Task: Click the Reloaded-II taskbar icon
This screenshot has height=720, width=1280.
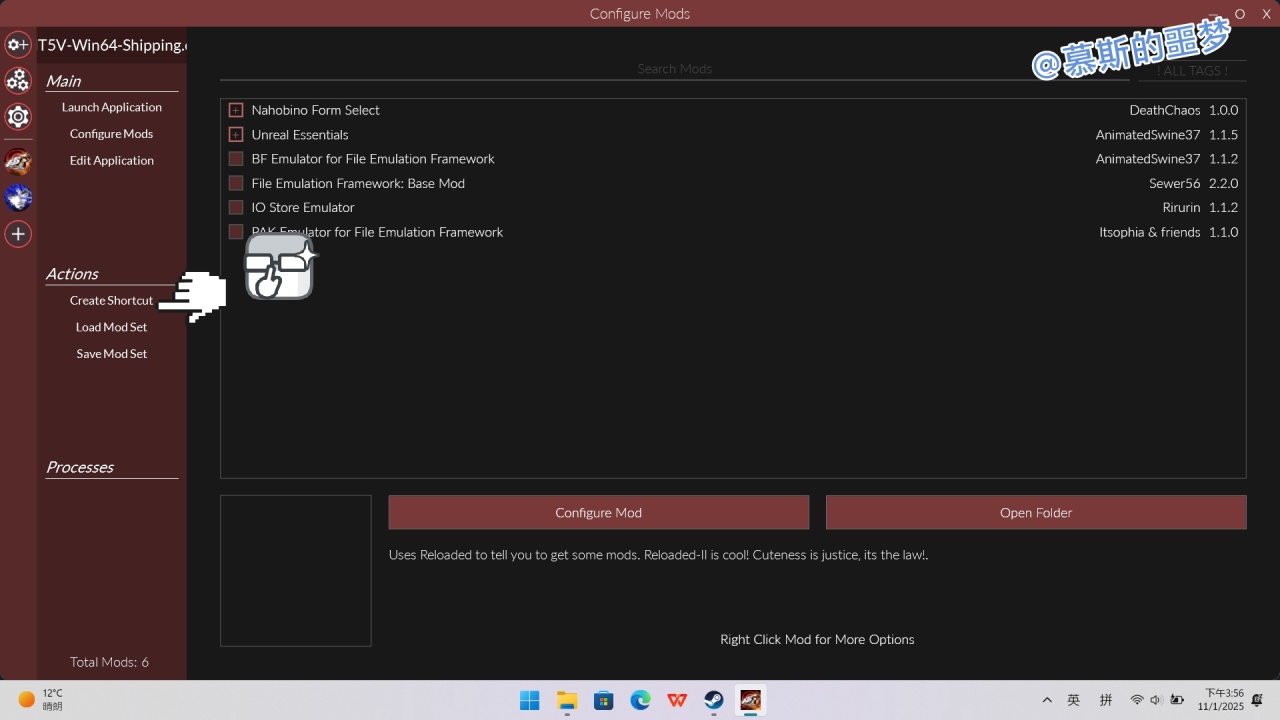Action: tap(750, 700)
